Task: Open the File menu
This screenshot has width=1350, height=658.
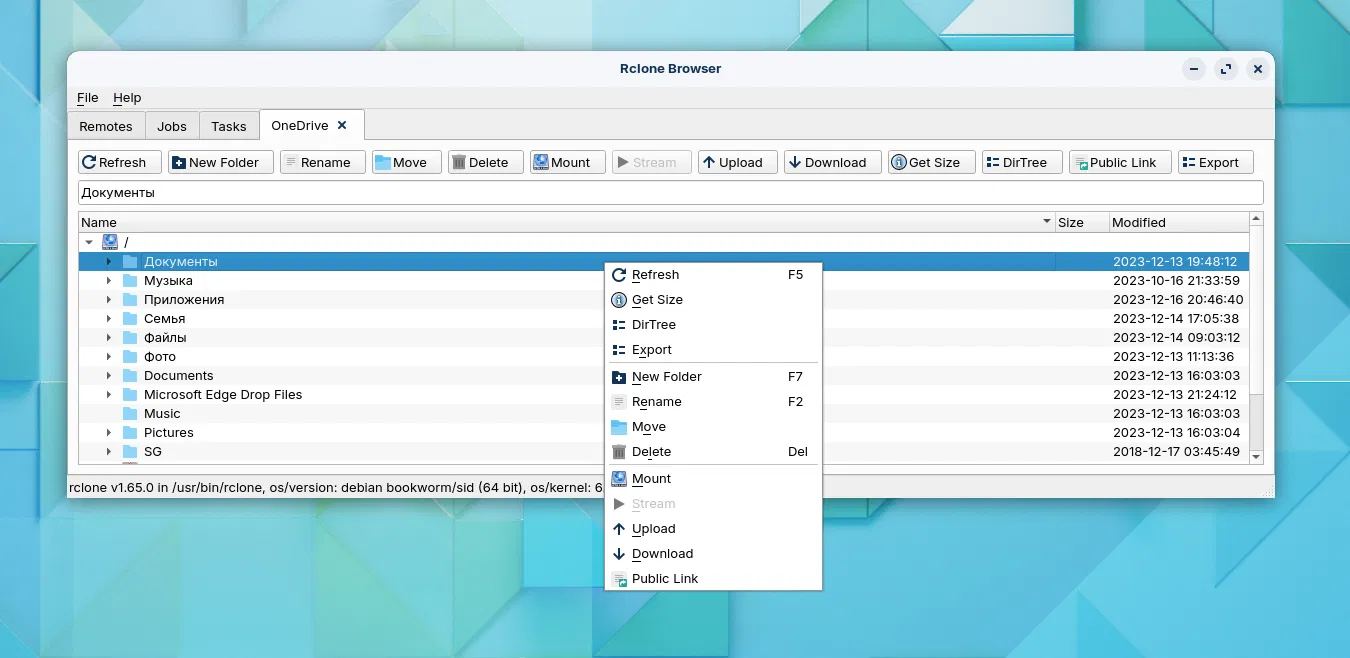Action: tap(88, 98)
